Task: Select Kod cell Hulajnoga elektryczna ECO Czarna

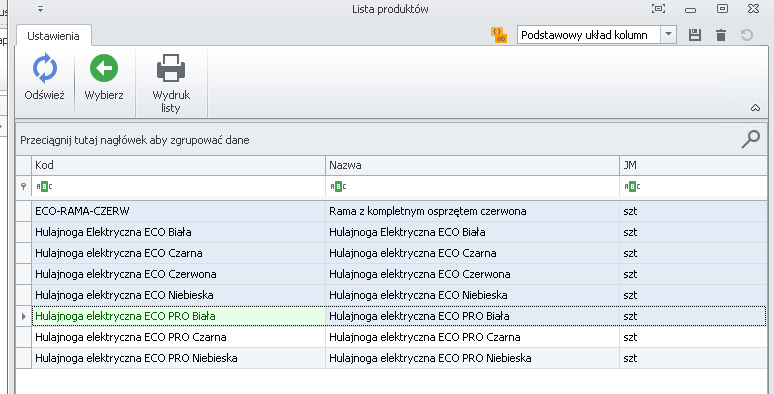Action: pos(178,253)
